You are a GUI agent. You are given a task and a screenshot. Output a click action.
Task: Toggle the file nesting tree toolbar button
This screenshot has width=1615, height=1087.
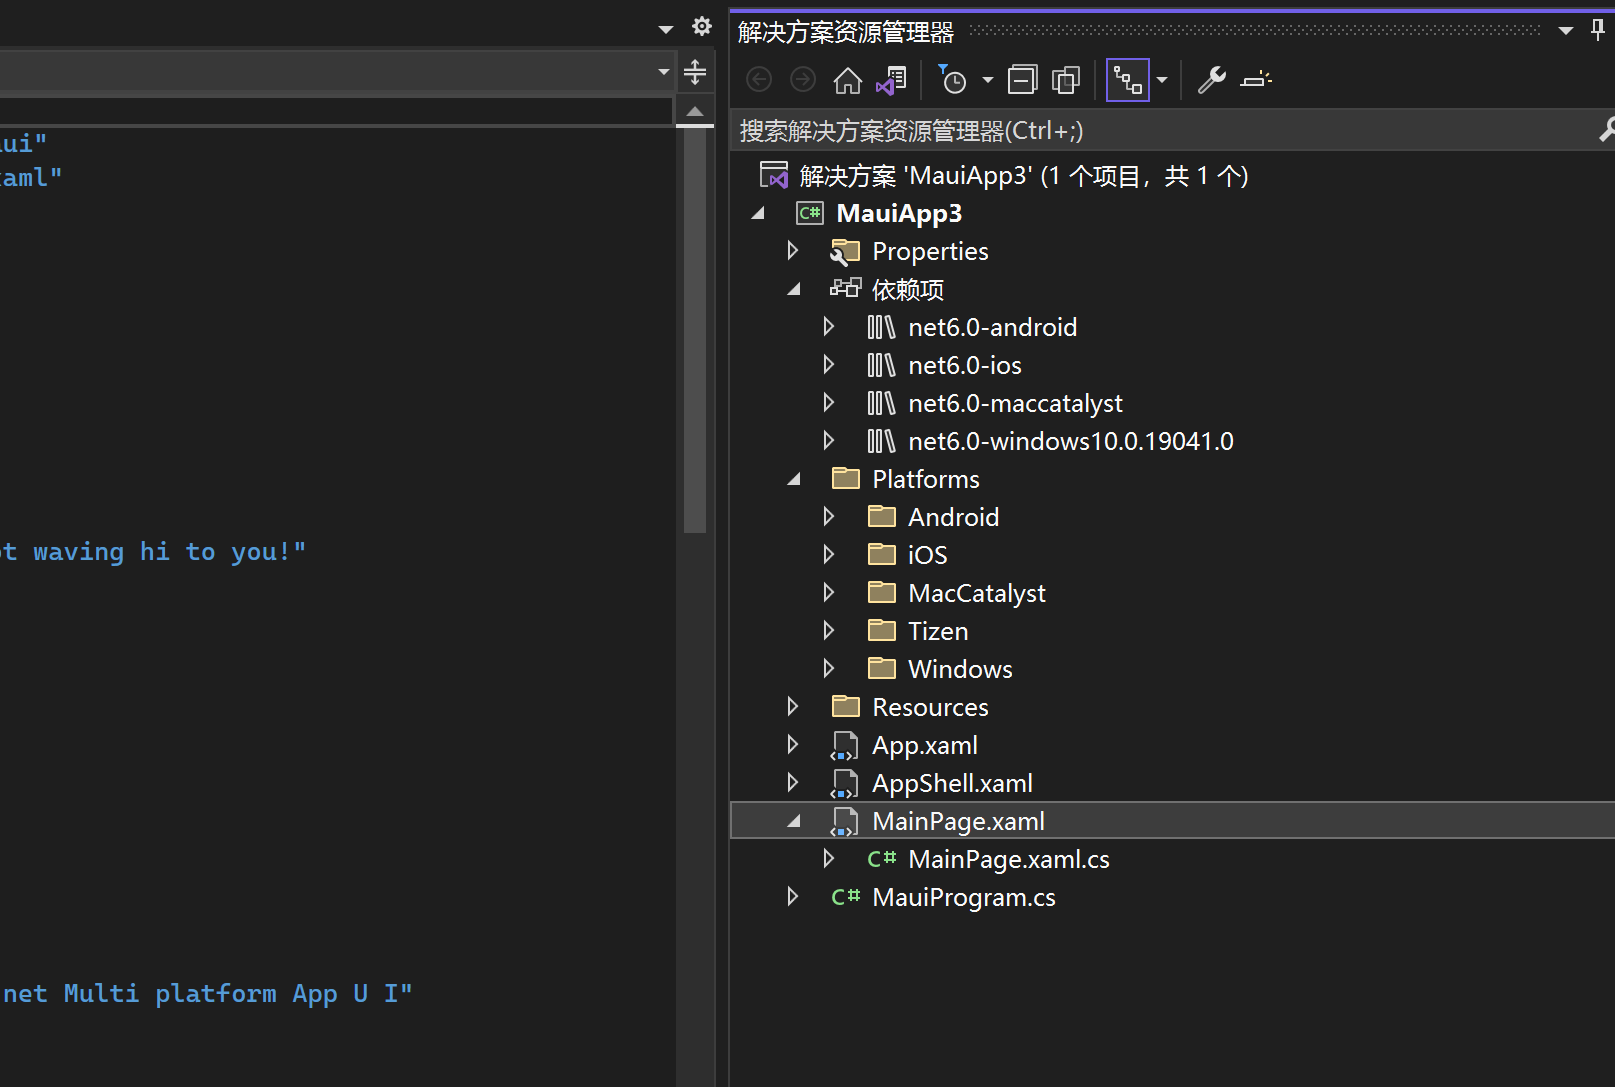pos(1127,80)
